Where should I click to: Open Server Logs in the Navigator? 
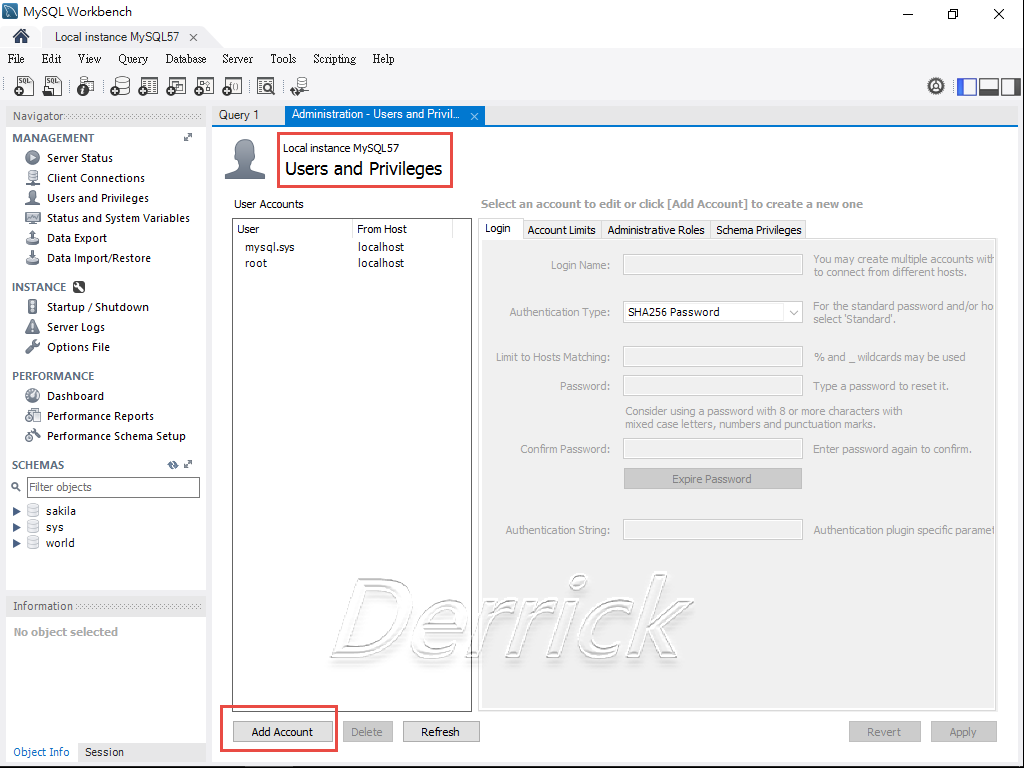click(x=75, y=327)
